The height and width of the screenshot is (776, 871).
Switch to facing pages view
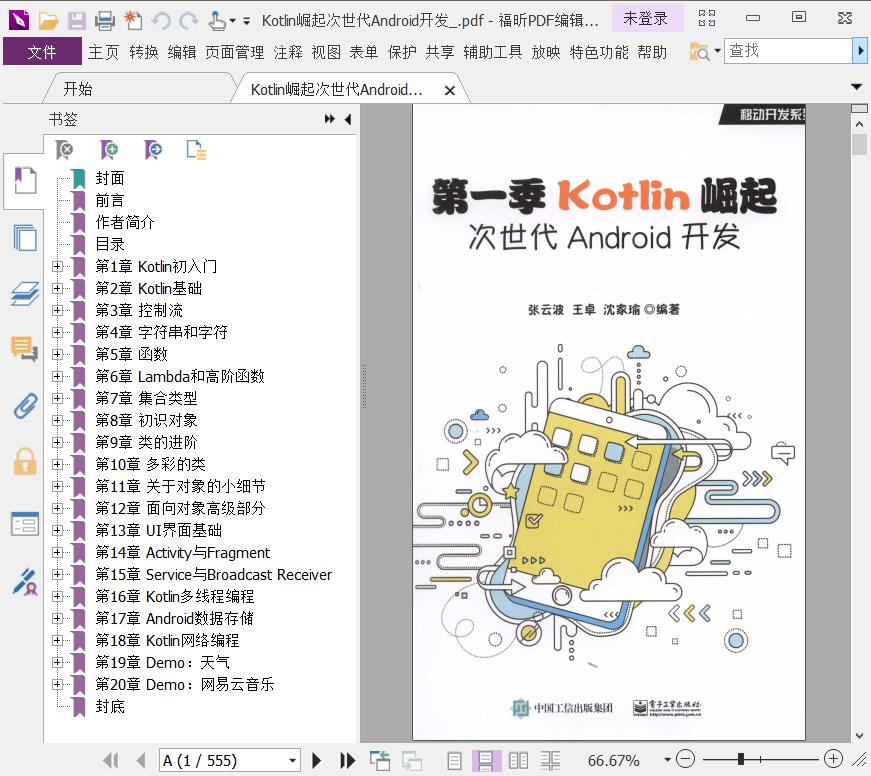(518, 760)
